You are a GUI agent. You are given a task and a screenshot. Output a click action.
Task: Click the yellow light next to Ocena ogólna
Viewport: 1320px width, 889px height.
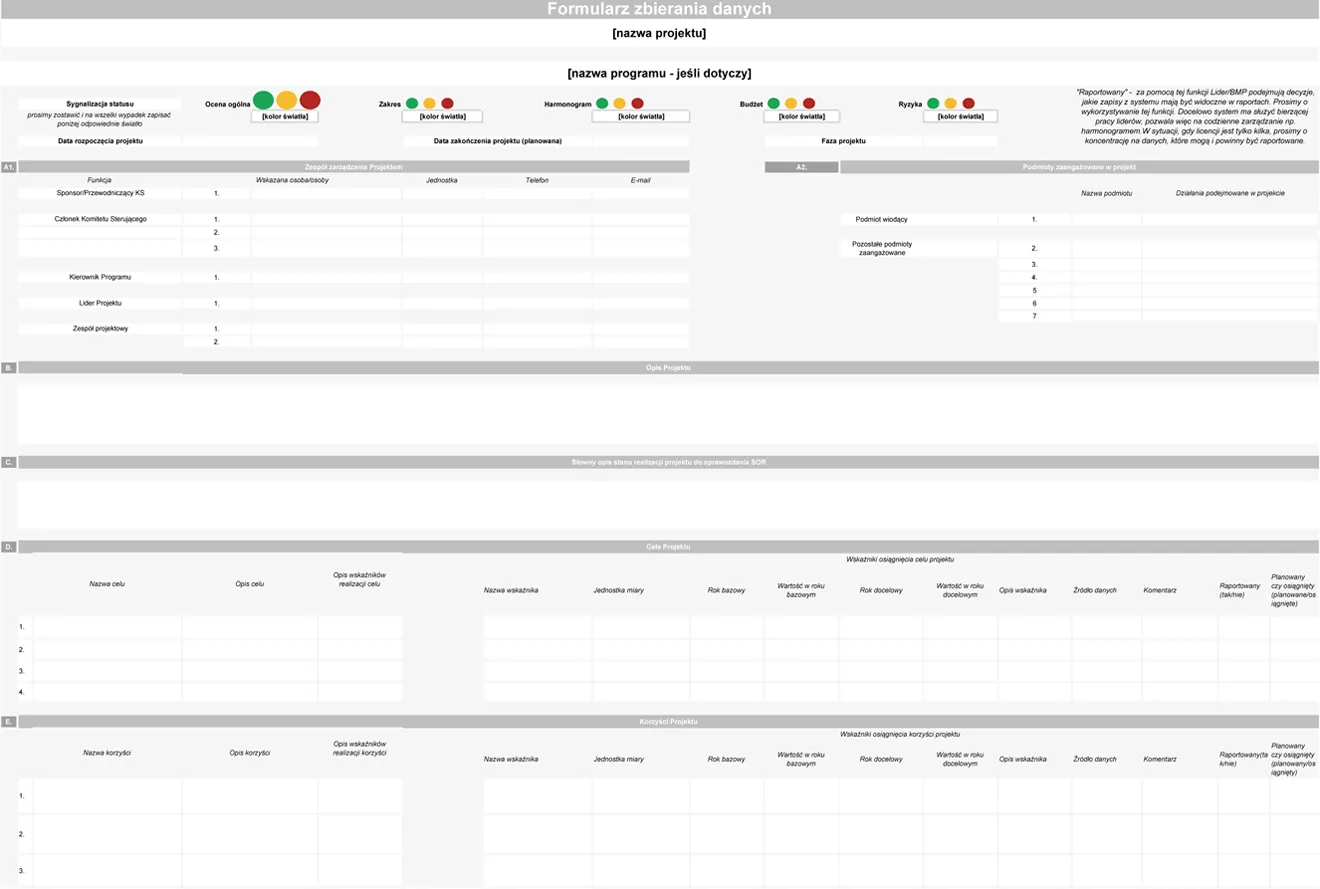(287, 100)
